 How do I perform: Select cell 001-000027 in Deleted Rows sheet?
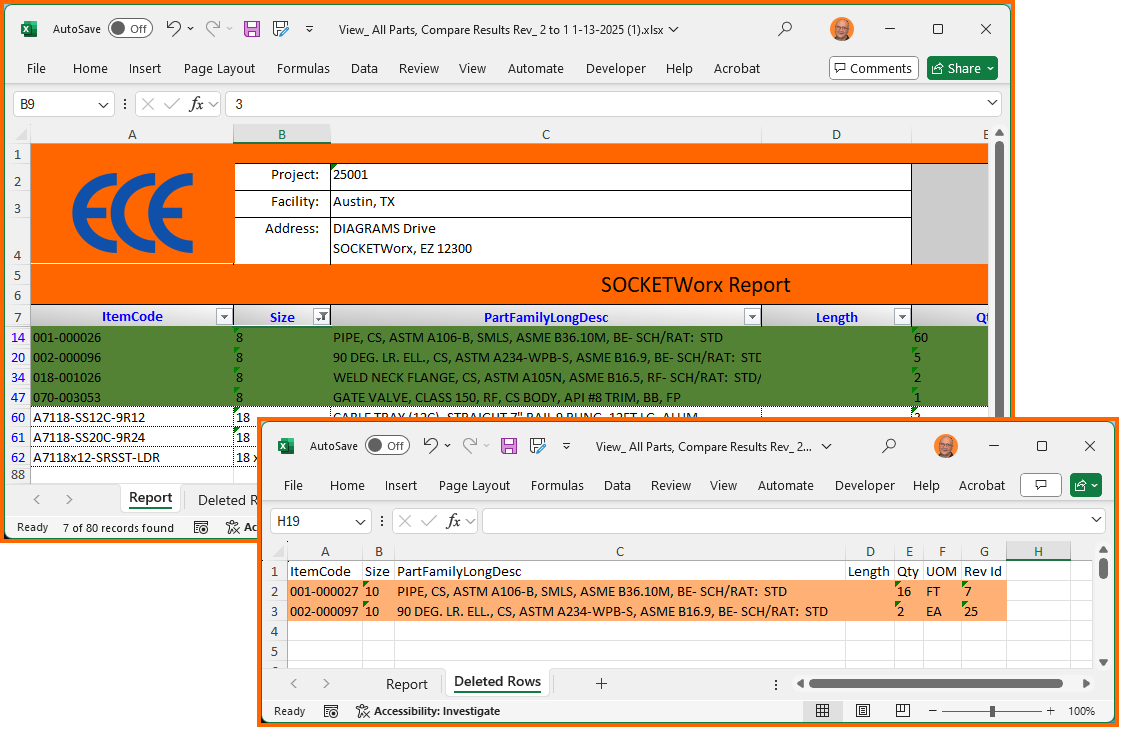pyautogui.click(x=325, y=592)
